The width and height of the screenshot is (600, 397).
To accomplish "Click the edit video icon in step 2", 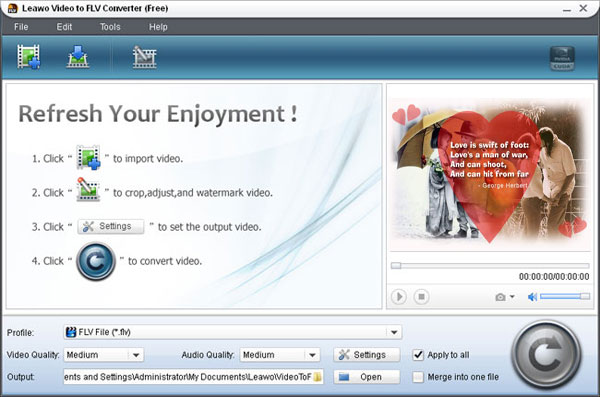I will point(88,190).
